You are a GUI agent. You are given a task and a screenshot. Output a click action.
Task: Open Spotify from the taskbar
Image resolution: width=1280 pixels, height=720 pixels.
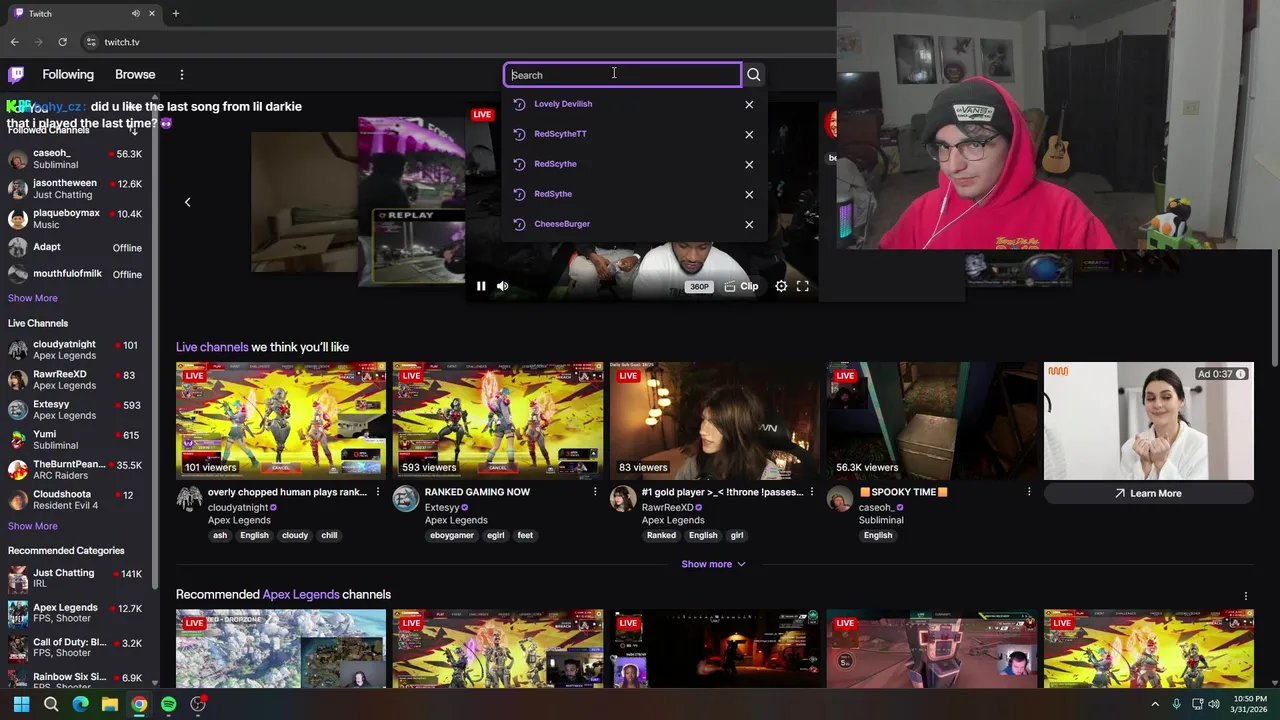coord(168,704)
